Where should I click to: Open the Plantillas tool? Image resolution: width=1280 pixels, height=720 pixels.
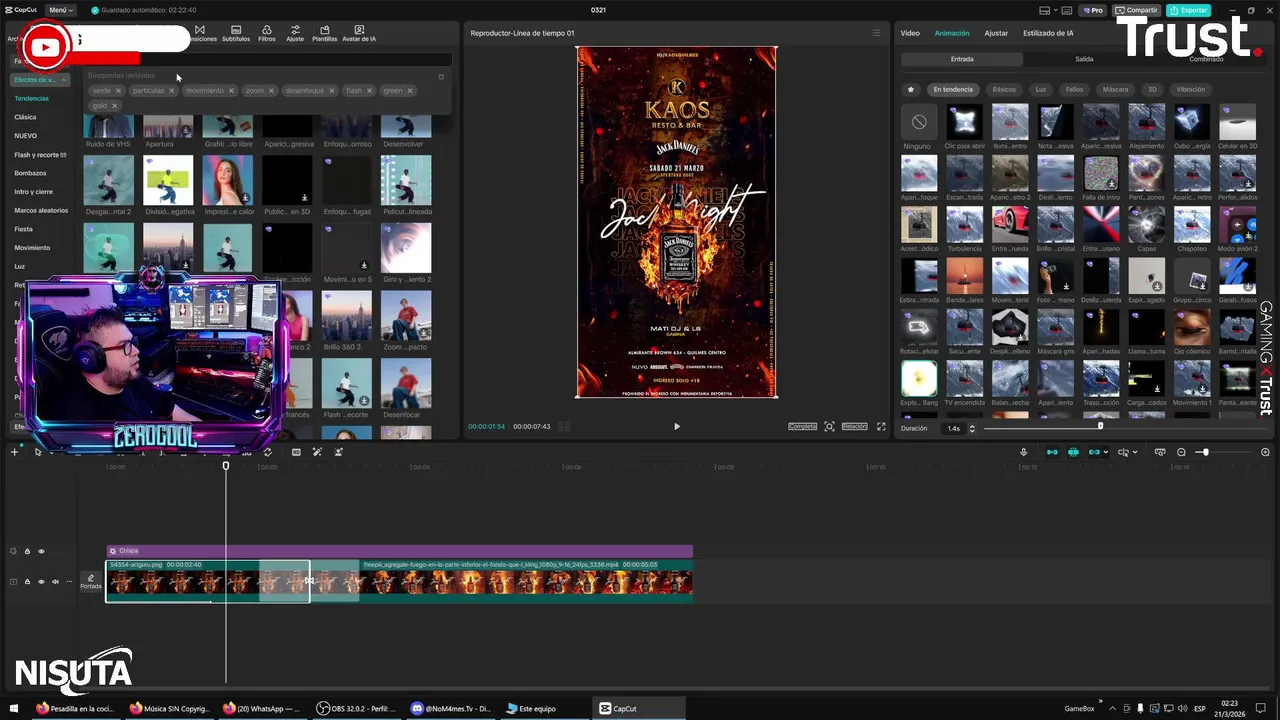point(325,33)
